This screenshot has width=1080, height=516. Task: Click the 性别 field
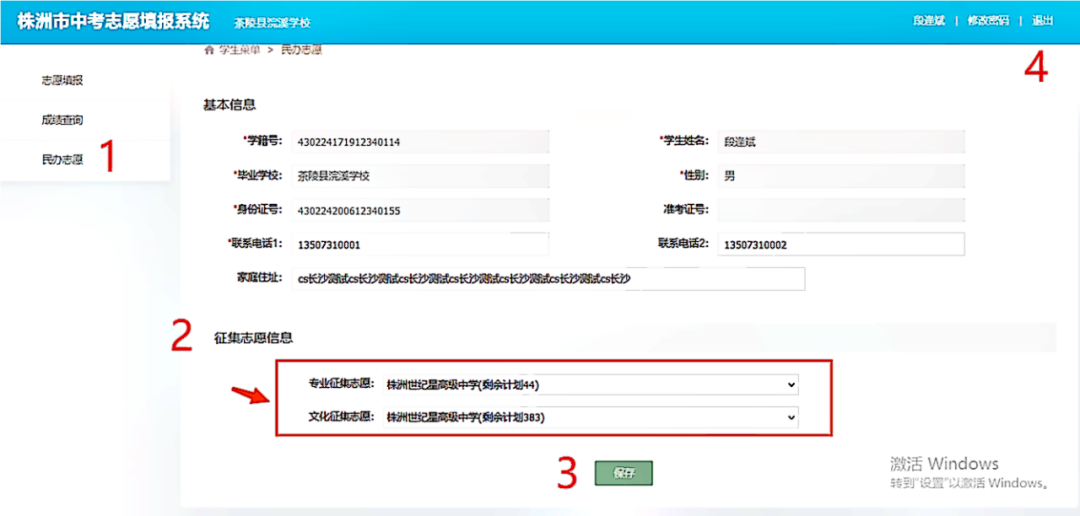(x=840, y=176)
